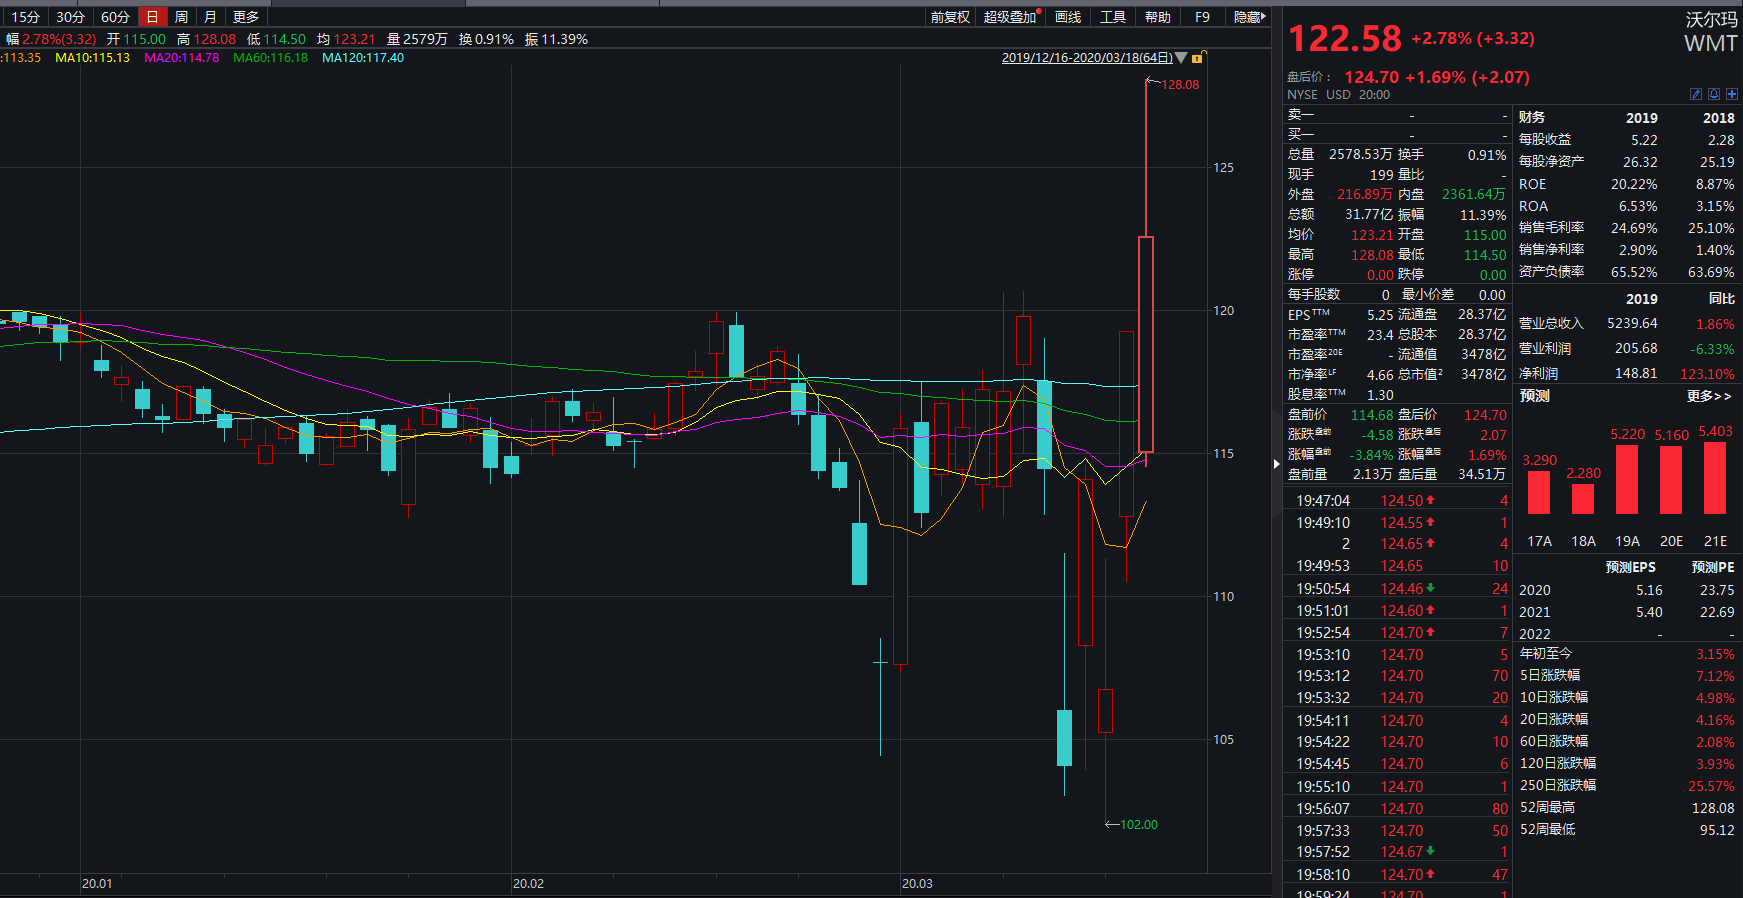Select the 60分 timeframe tab
The width and height of the screenshot is (1743, 898).
coord(115,17)
